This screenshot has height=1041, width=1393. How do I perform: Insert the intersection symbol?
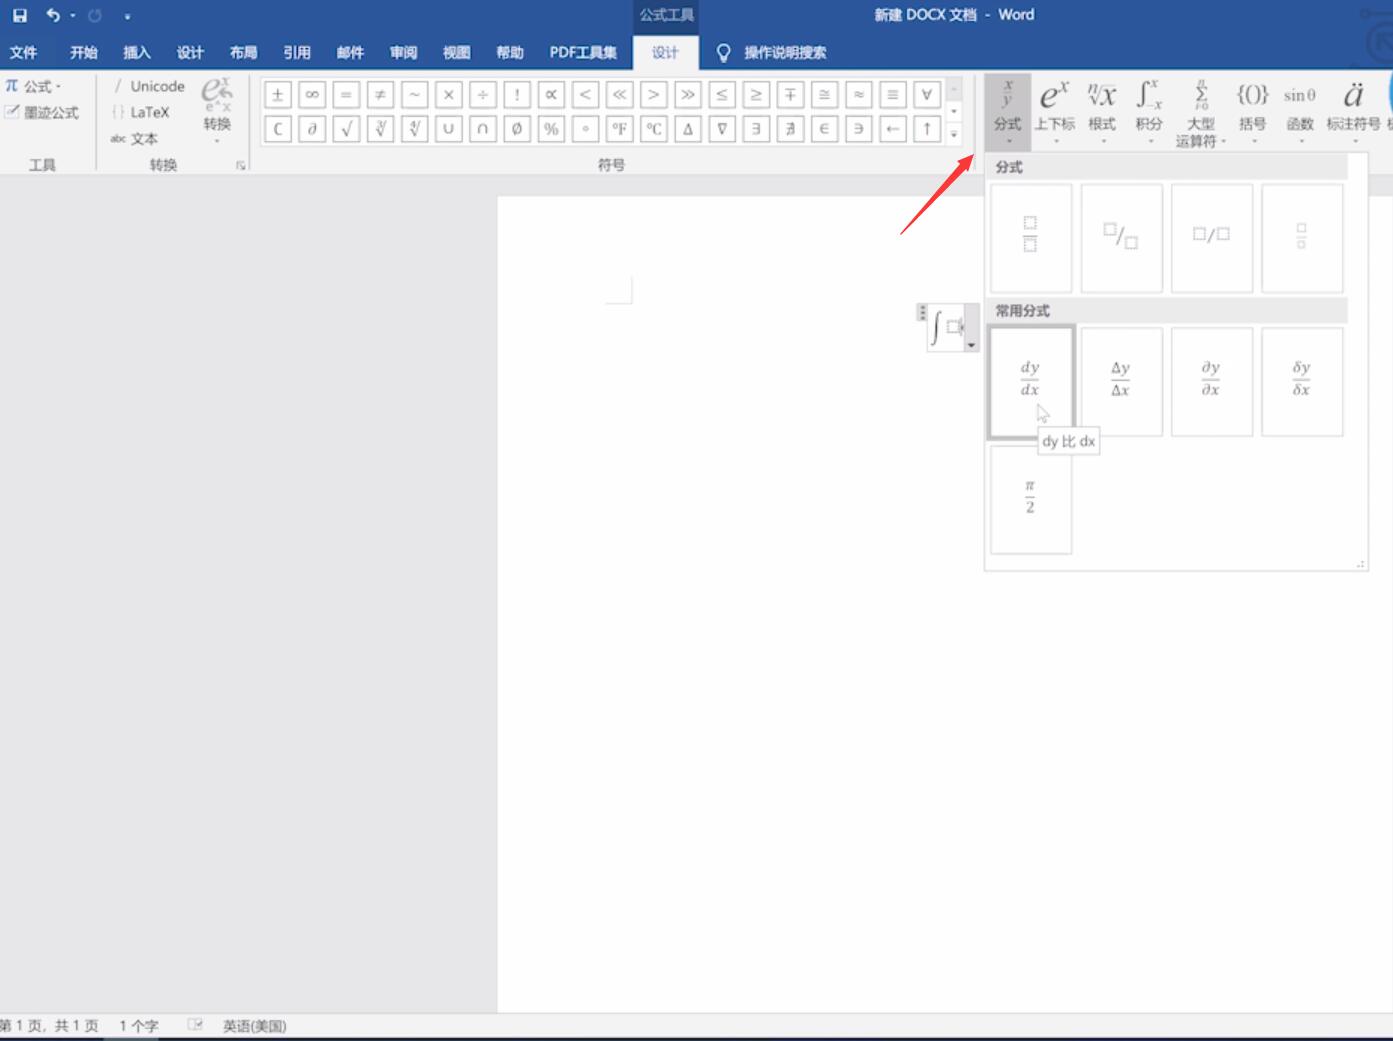[483, 129]
